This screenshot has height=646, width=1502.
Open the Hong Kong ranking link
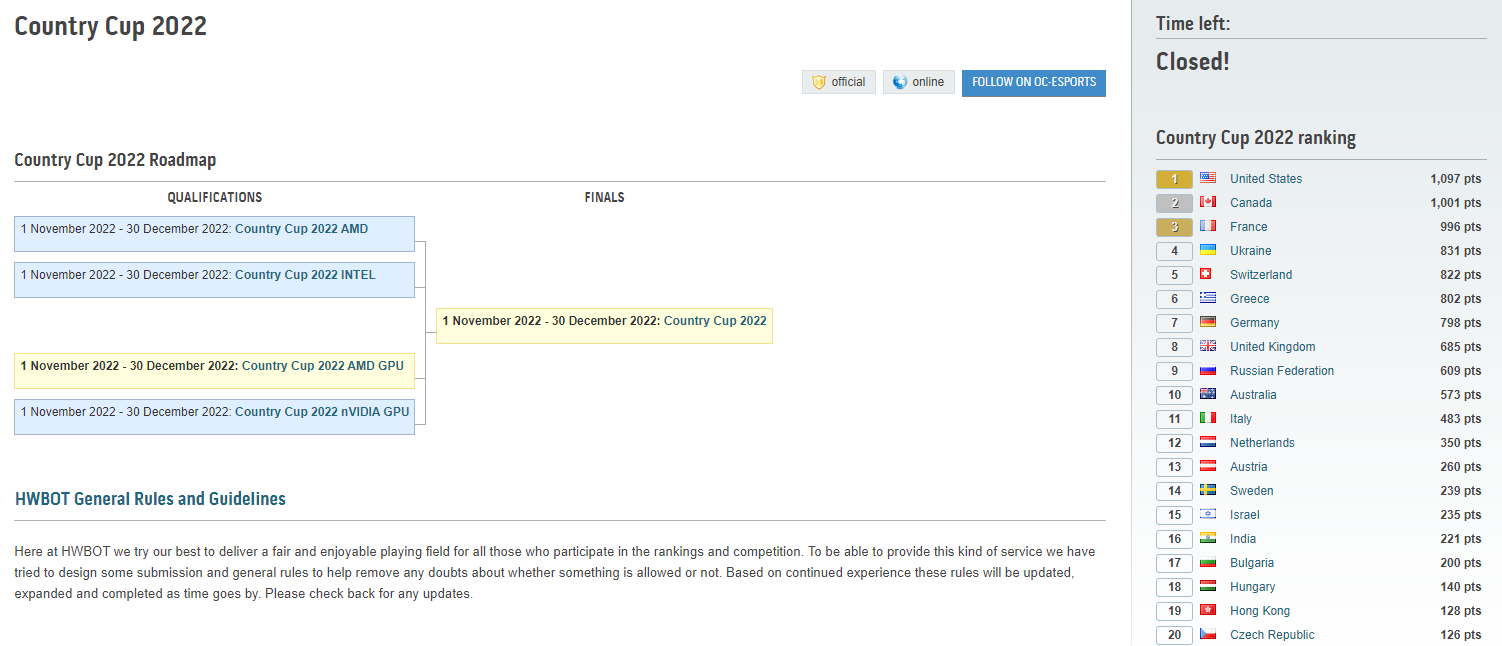coord(1260,611)
